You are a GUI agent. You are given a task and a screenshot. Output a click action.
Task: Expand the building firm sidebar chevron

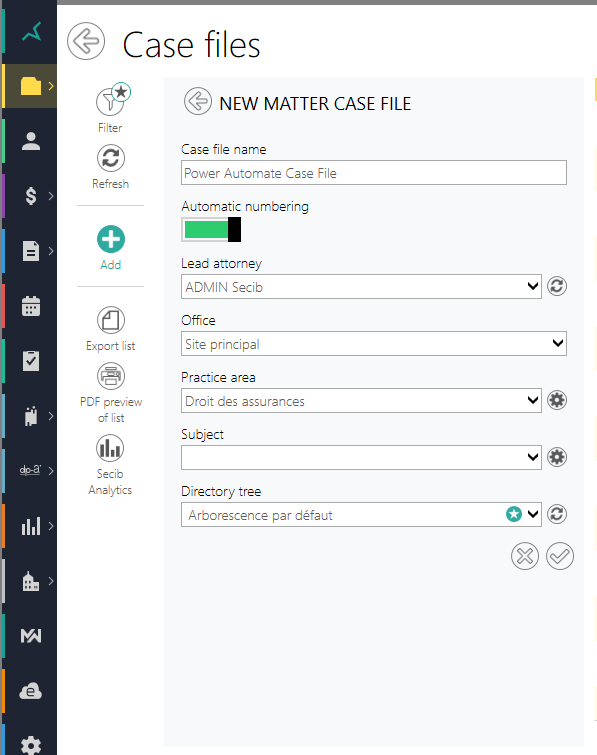pos(51,581)
